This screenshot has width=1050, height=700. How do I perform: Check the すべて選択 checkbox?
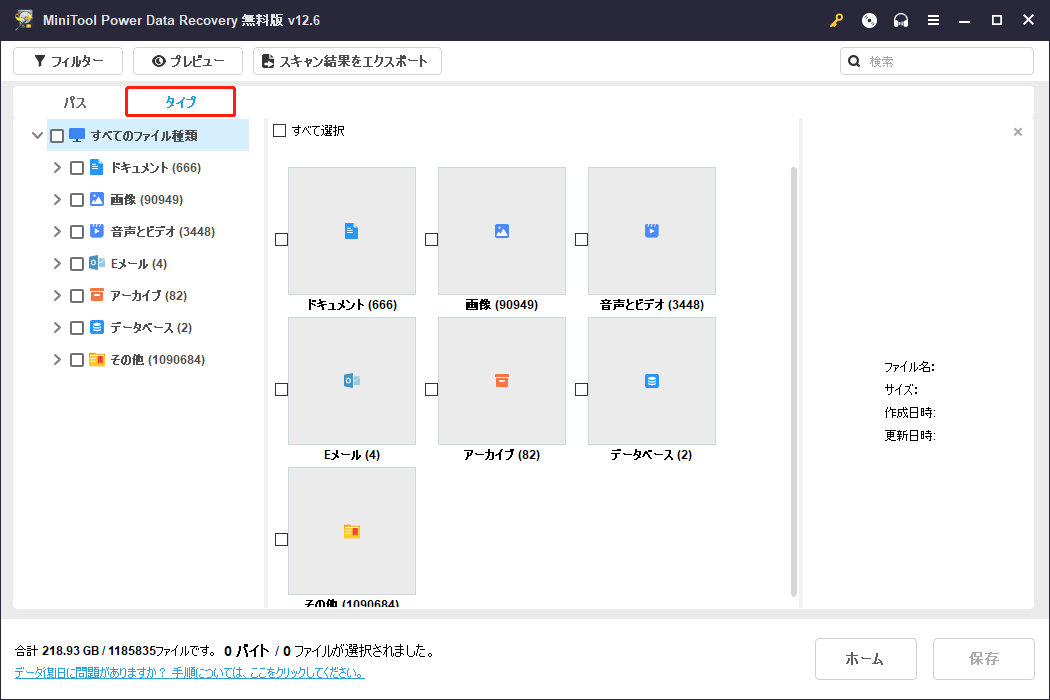click(x=280, y=131)
